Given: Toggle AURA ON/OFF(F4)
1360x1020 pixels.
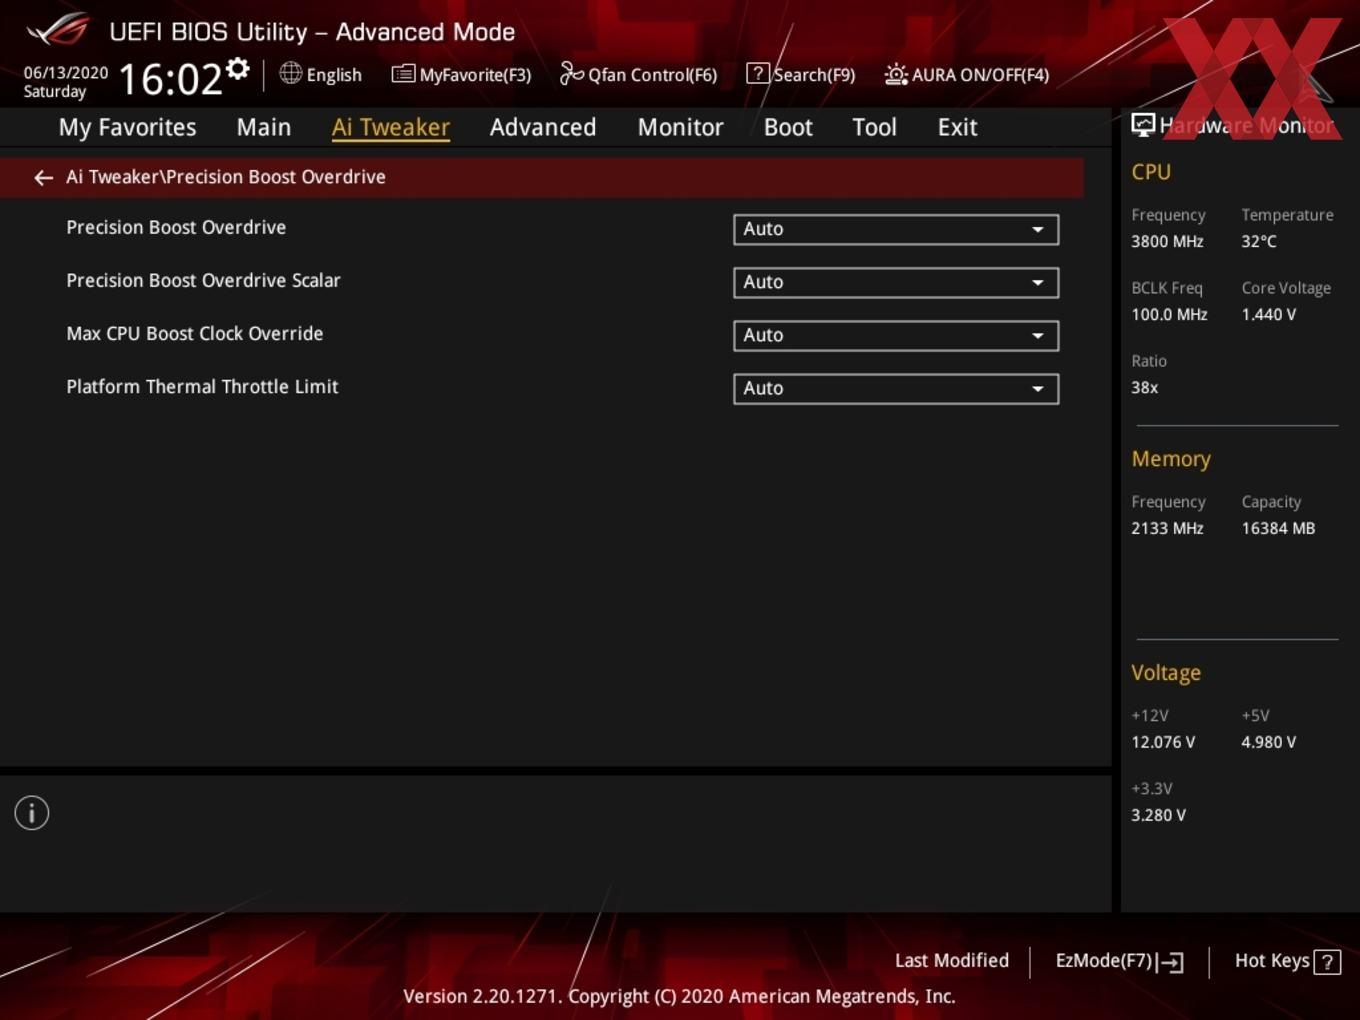Looking at the screenshot, I should (x=967, y=74).
